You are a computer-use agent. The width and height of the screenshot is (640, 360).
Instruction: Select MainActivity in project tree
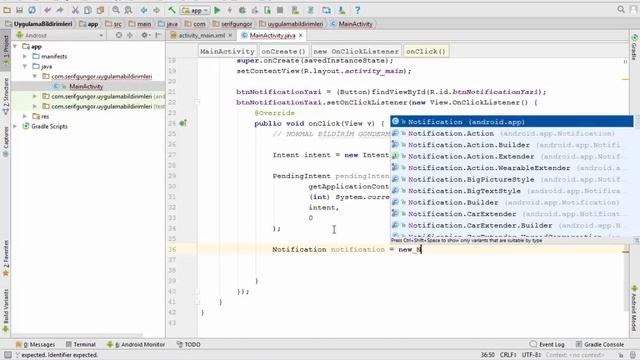pyautogui.click(x=86, y=87)
